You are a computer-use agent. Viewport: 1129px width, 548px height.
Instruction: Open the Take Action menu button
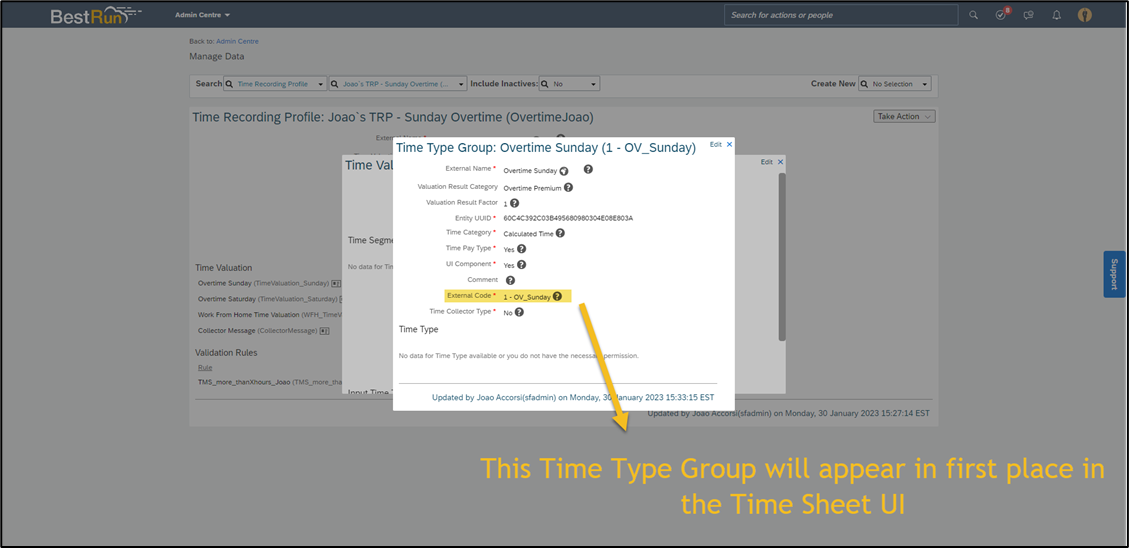tap(904, 117)
